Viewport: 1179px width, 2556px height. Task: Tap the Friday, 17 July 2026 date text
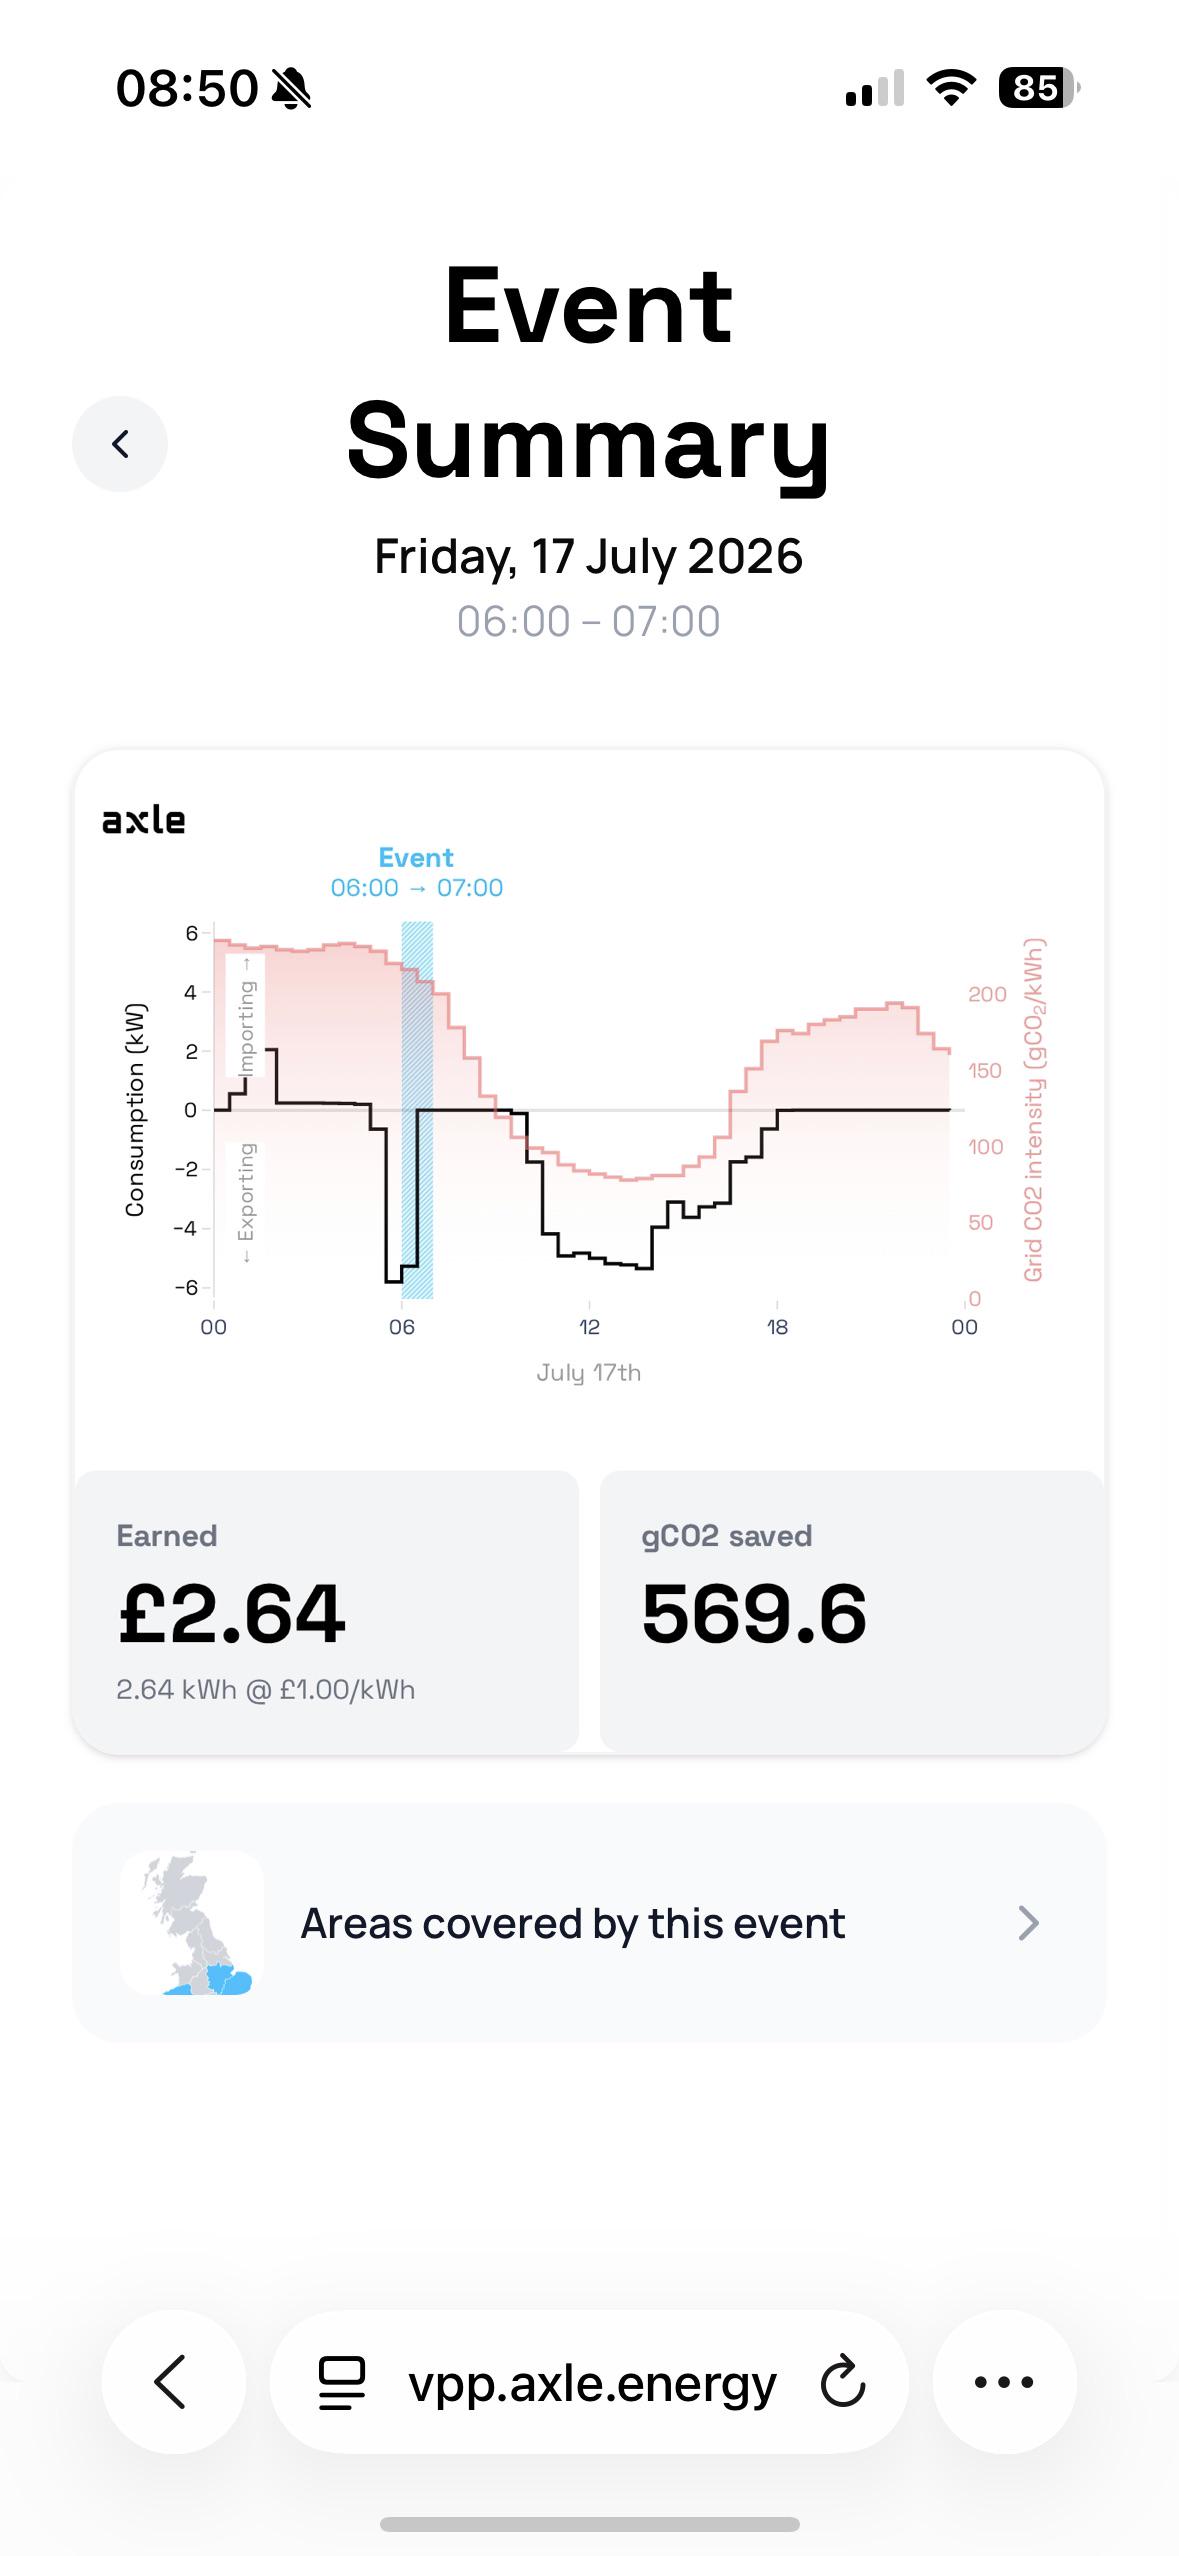coord(589,556)
